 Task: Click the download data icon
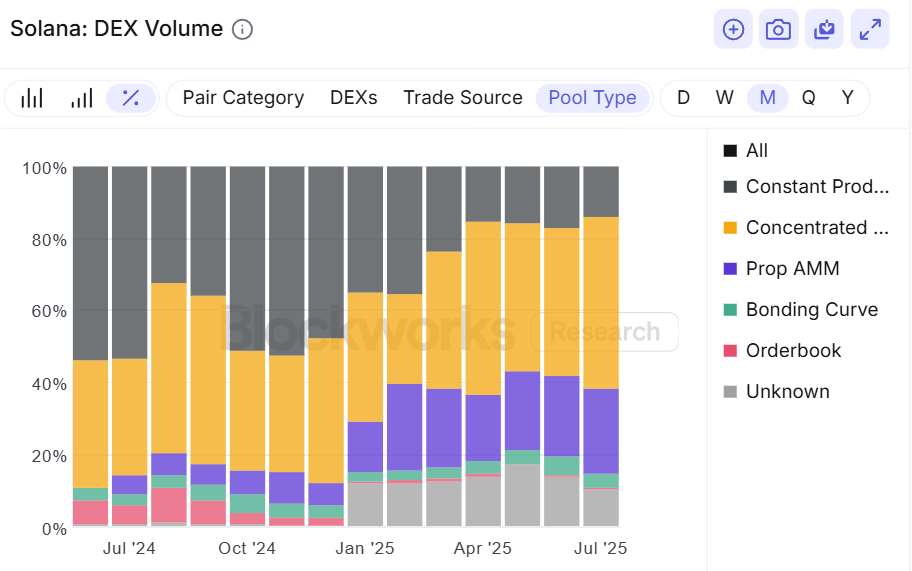[x=824, y=29]
